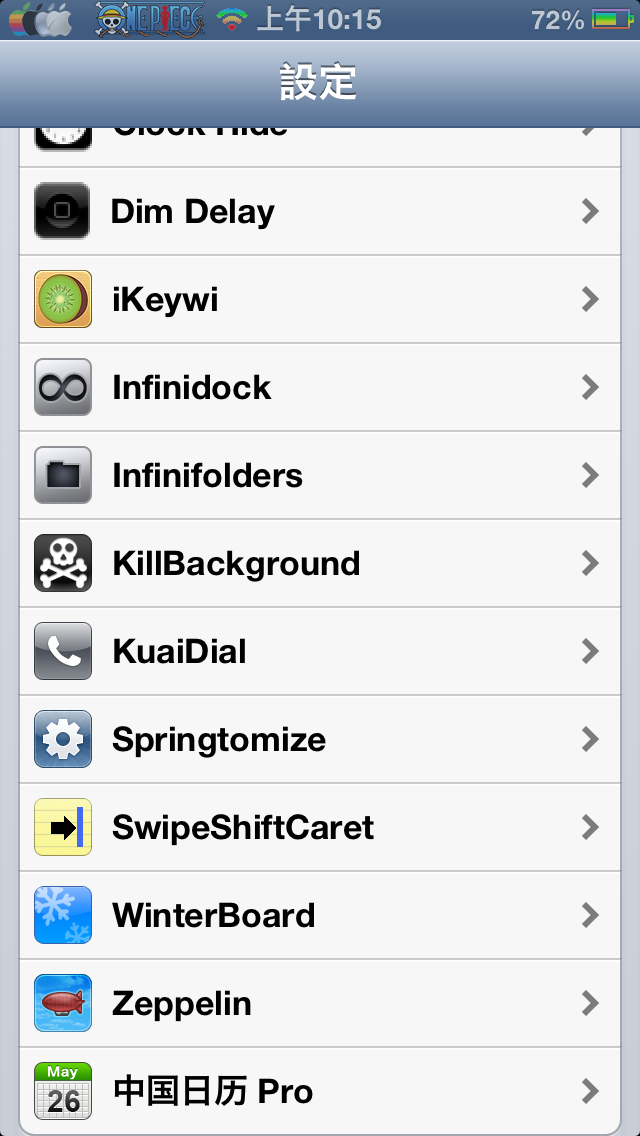Select the Zeppelin label text
Viewport: 640px width, 1136px height.
click(181, 1004)
